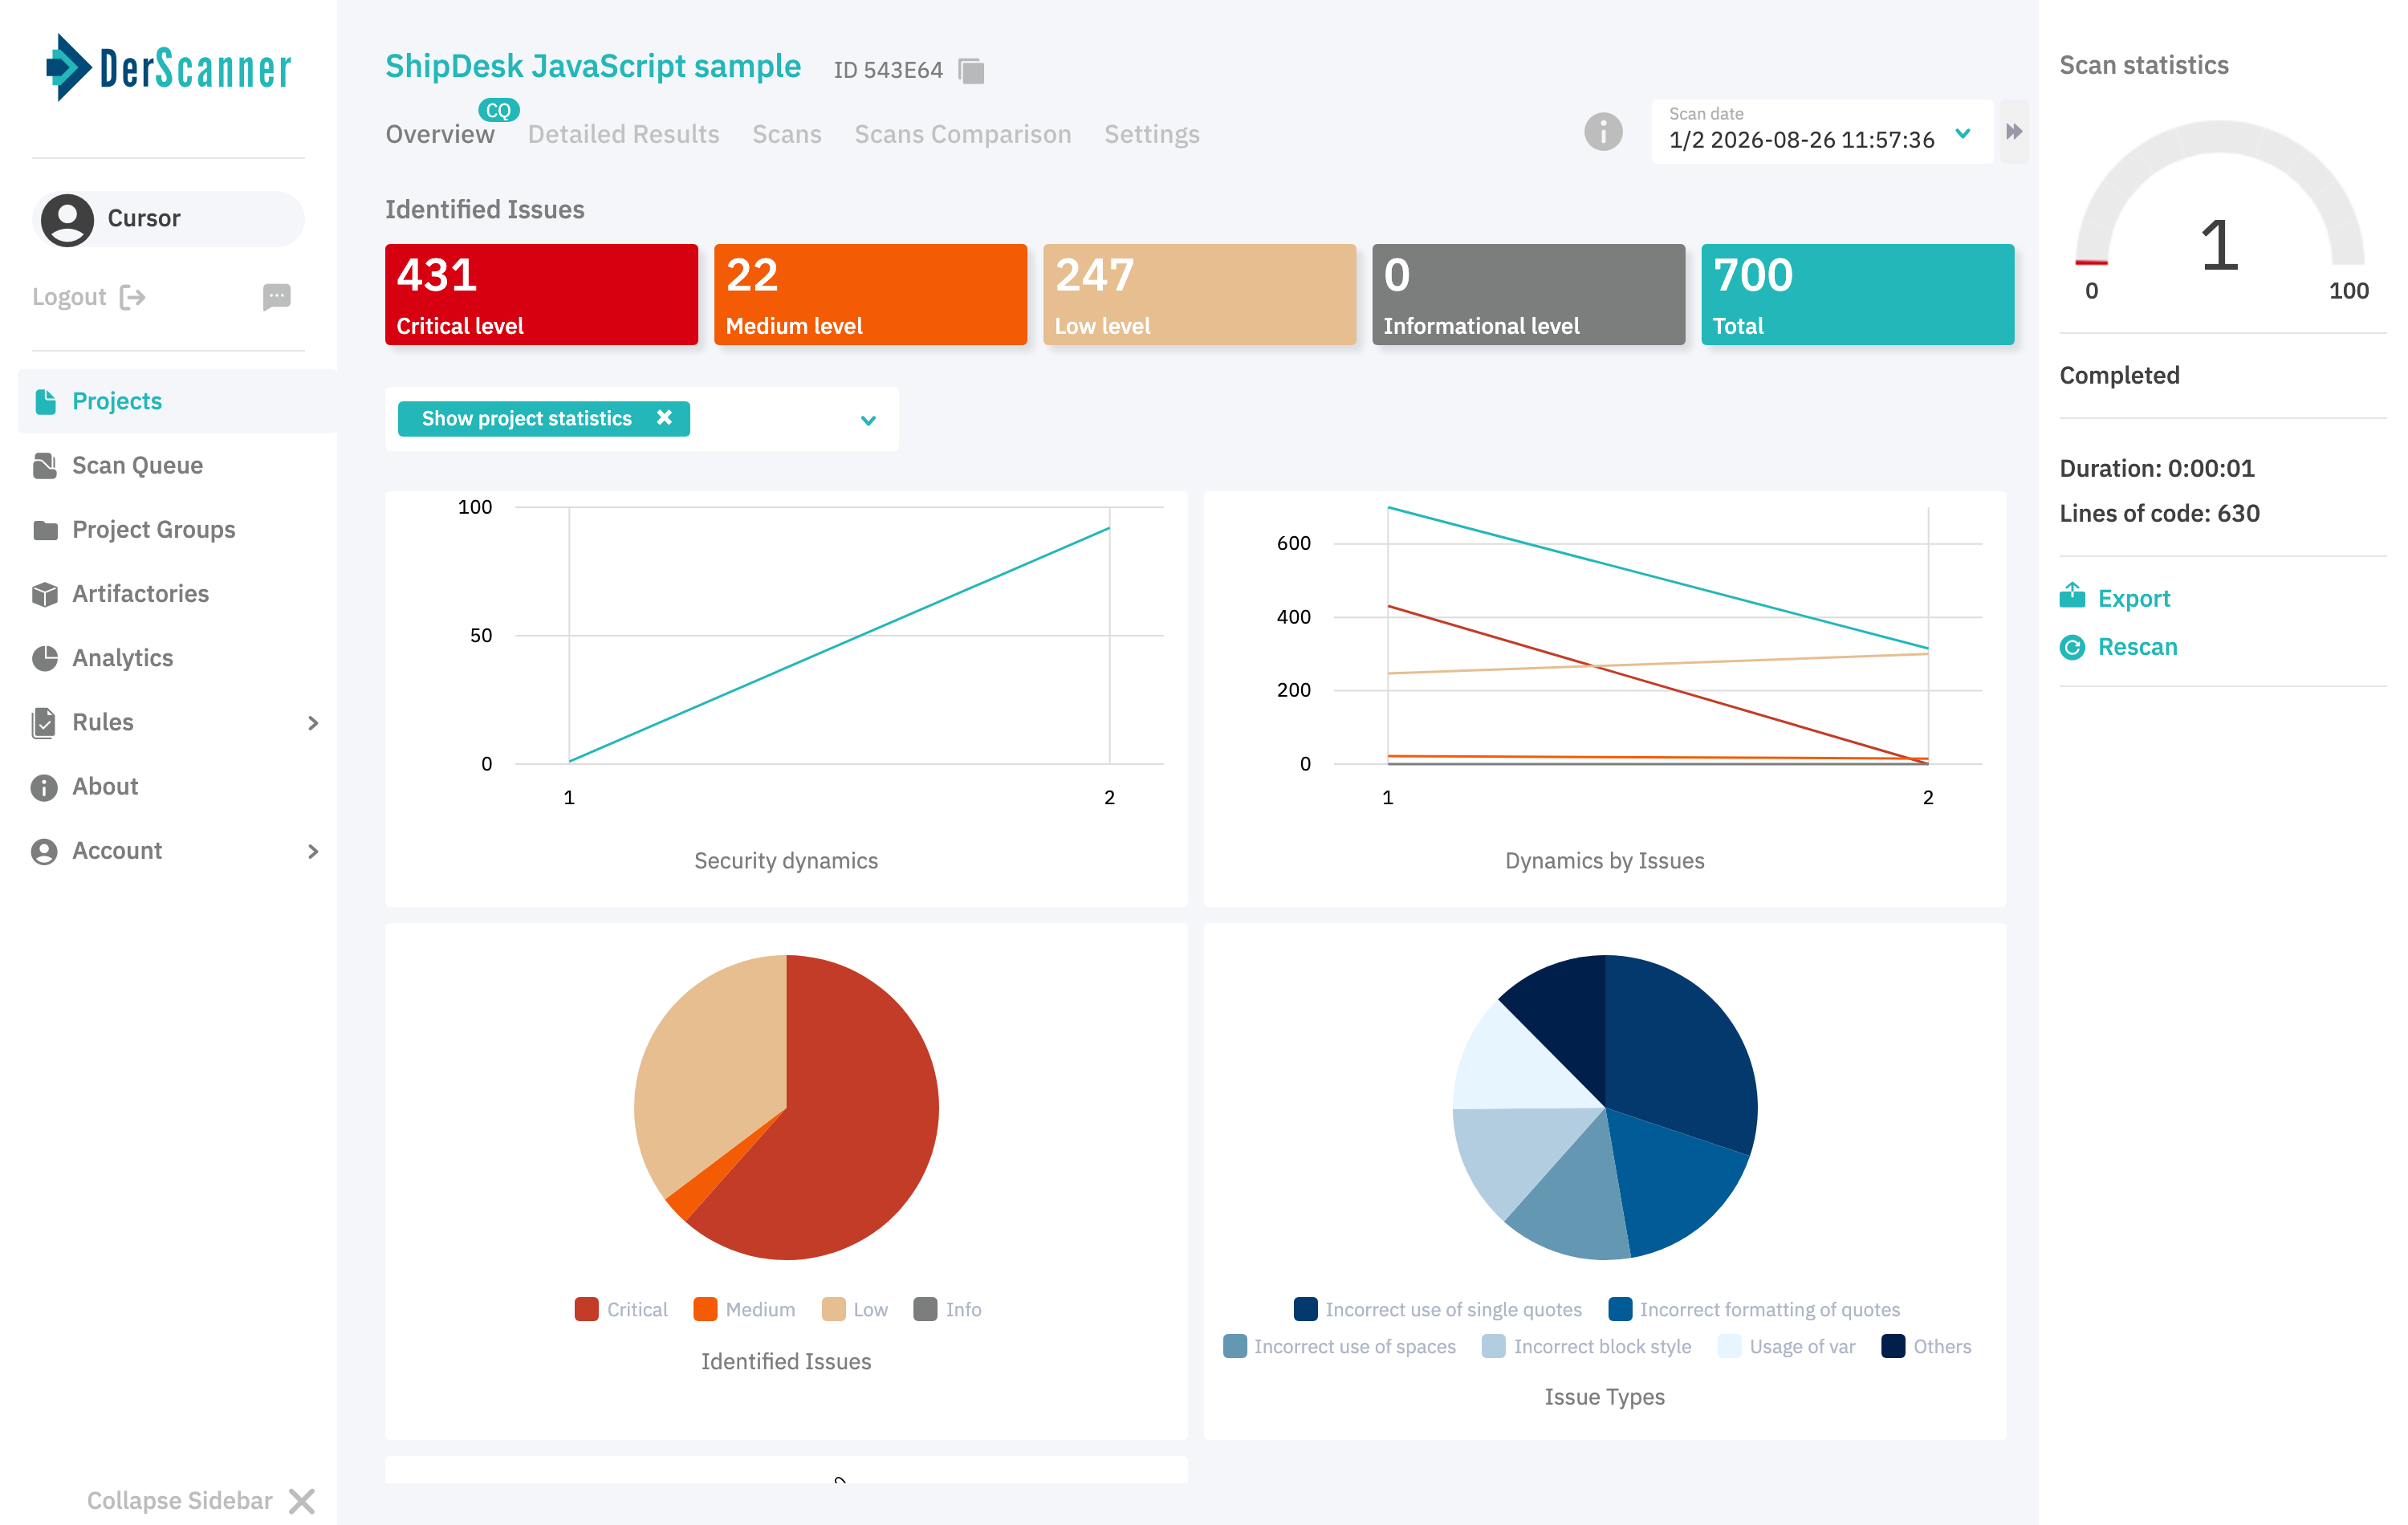Click the Lines of code: 630 text

(2159, 513)
